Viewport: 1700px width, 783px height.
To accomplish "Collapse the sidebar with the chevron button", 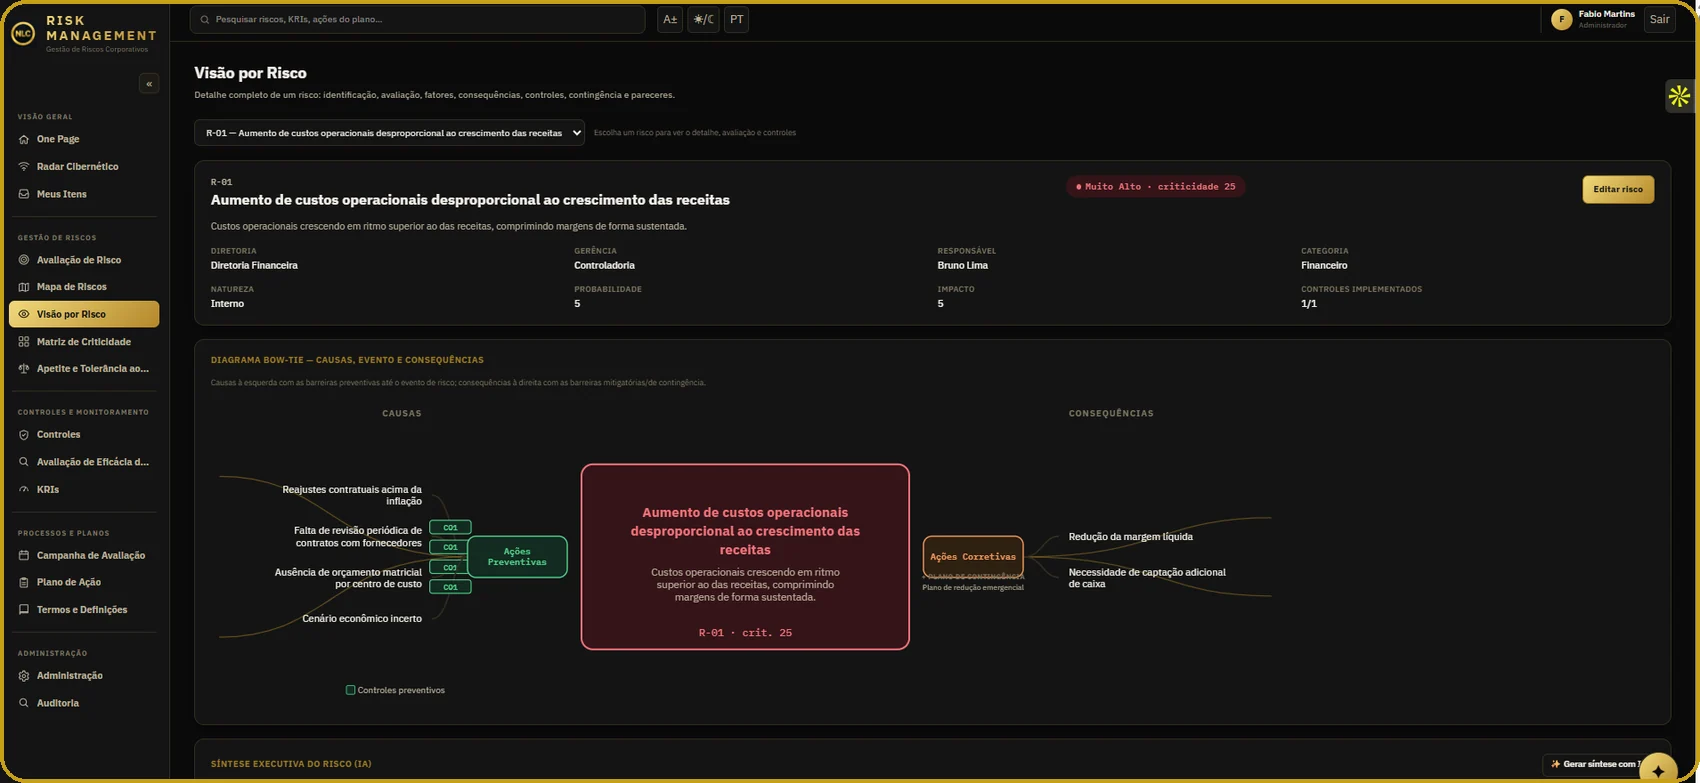I will [149, 84].
